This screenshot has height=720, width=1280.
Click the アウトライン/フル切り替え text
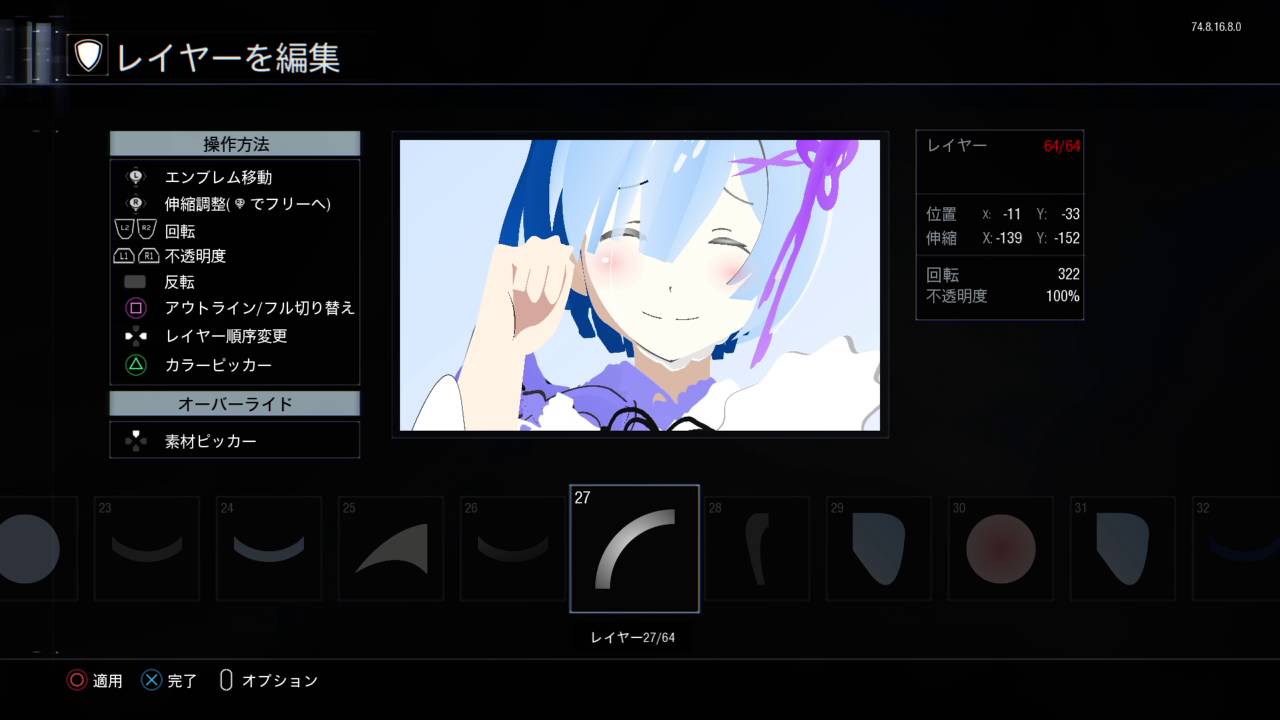pyautogui.click(x=260, y=308)
